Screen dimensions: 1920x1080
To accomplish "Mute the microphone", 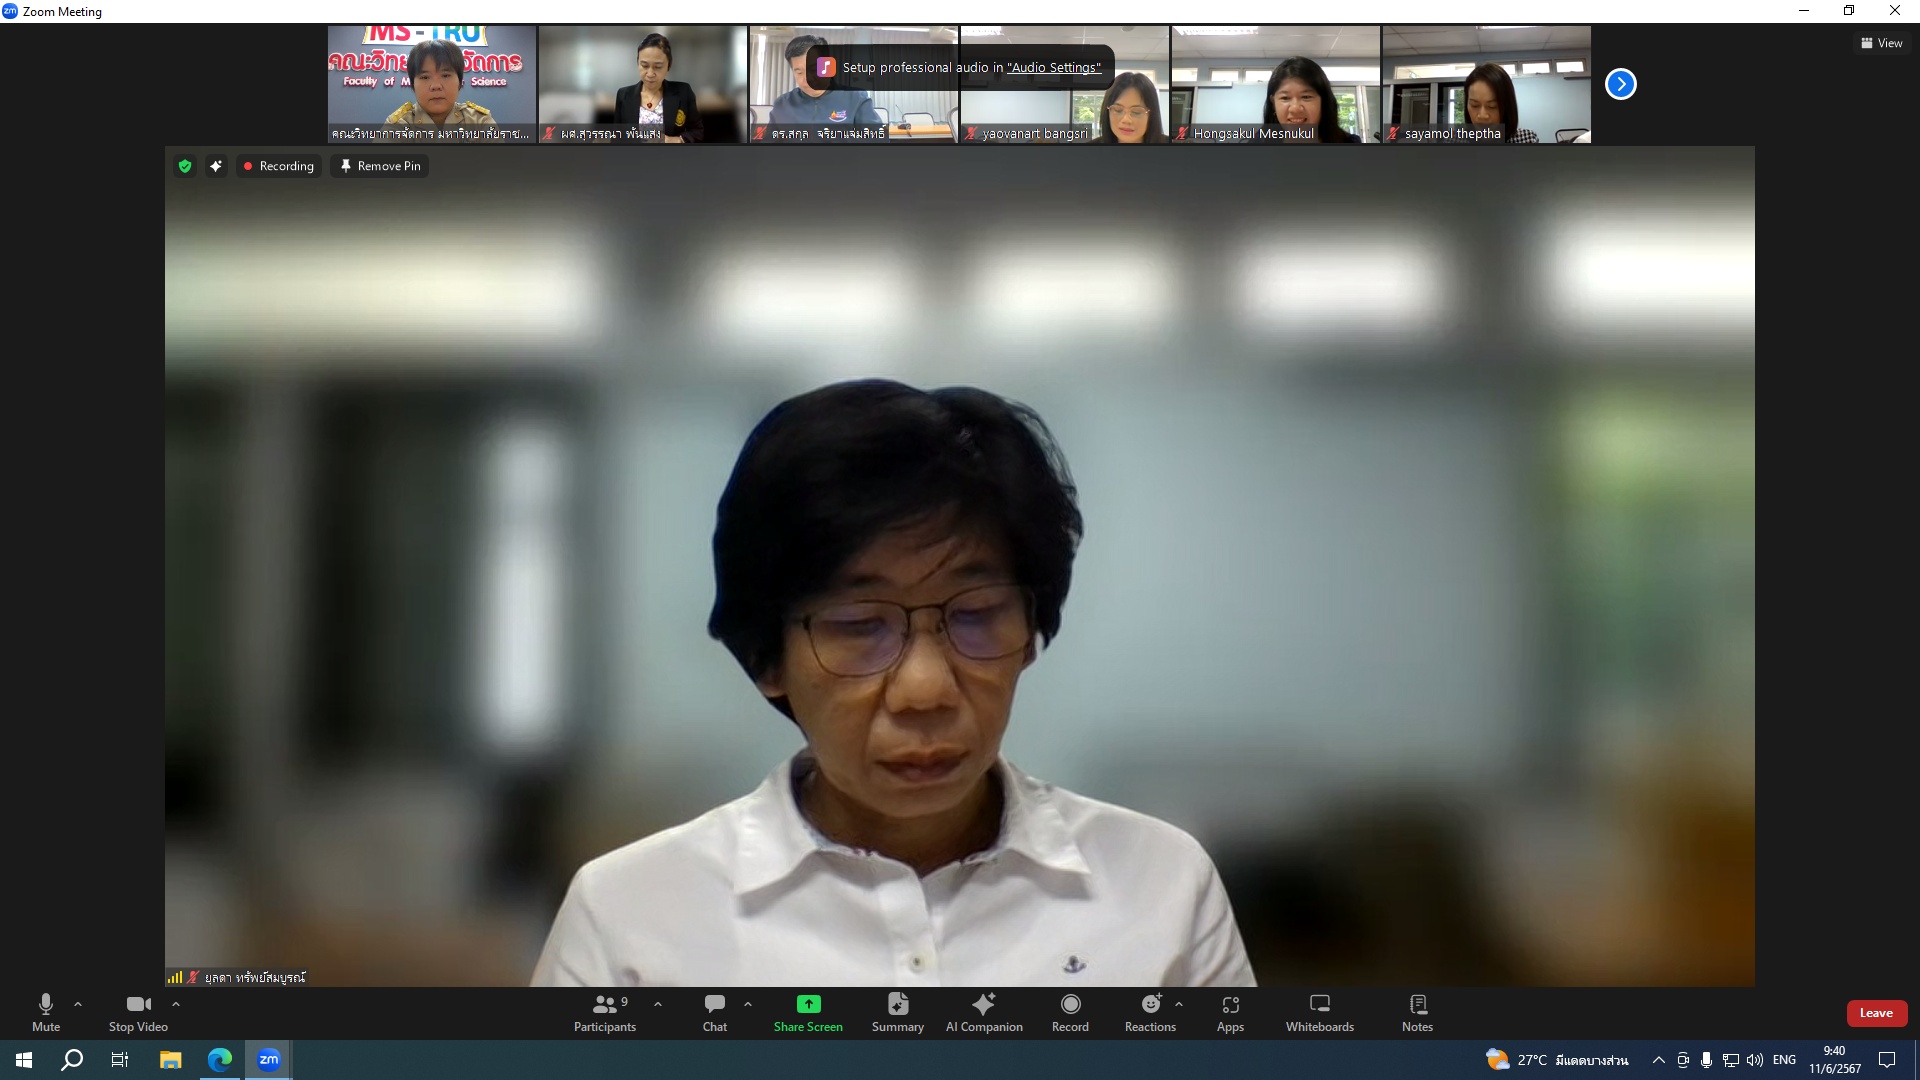I will click(x=46, y=1012).
